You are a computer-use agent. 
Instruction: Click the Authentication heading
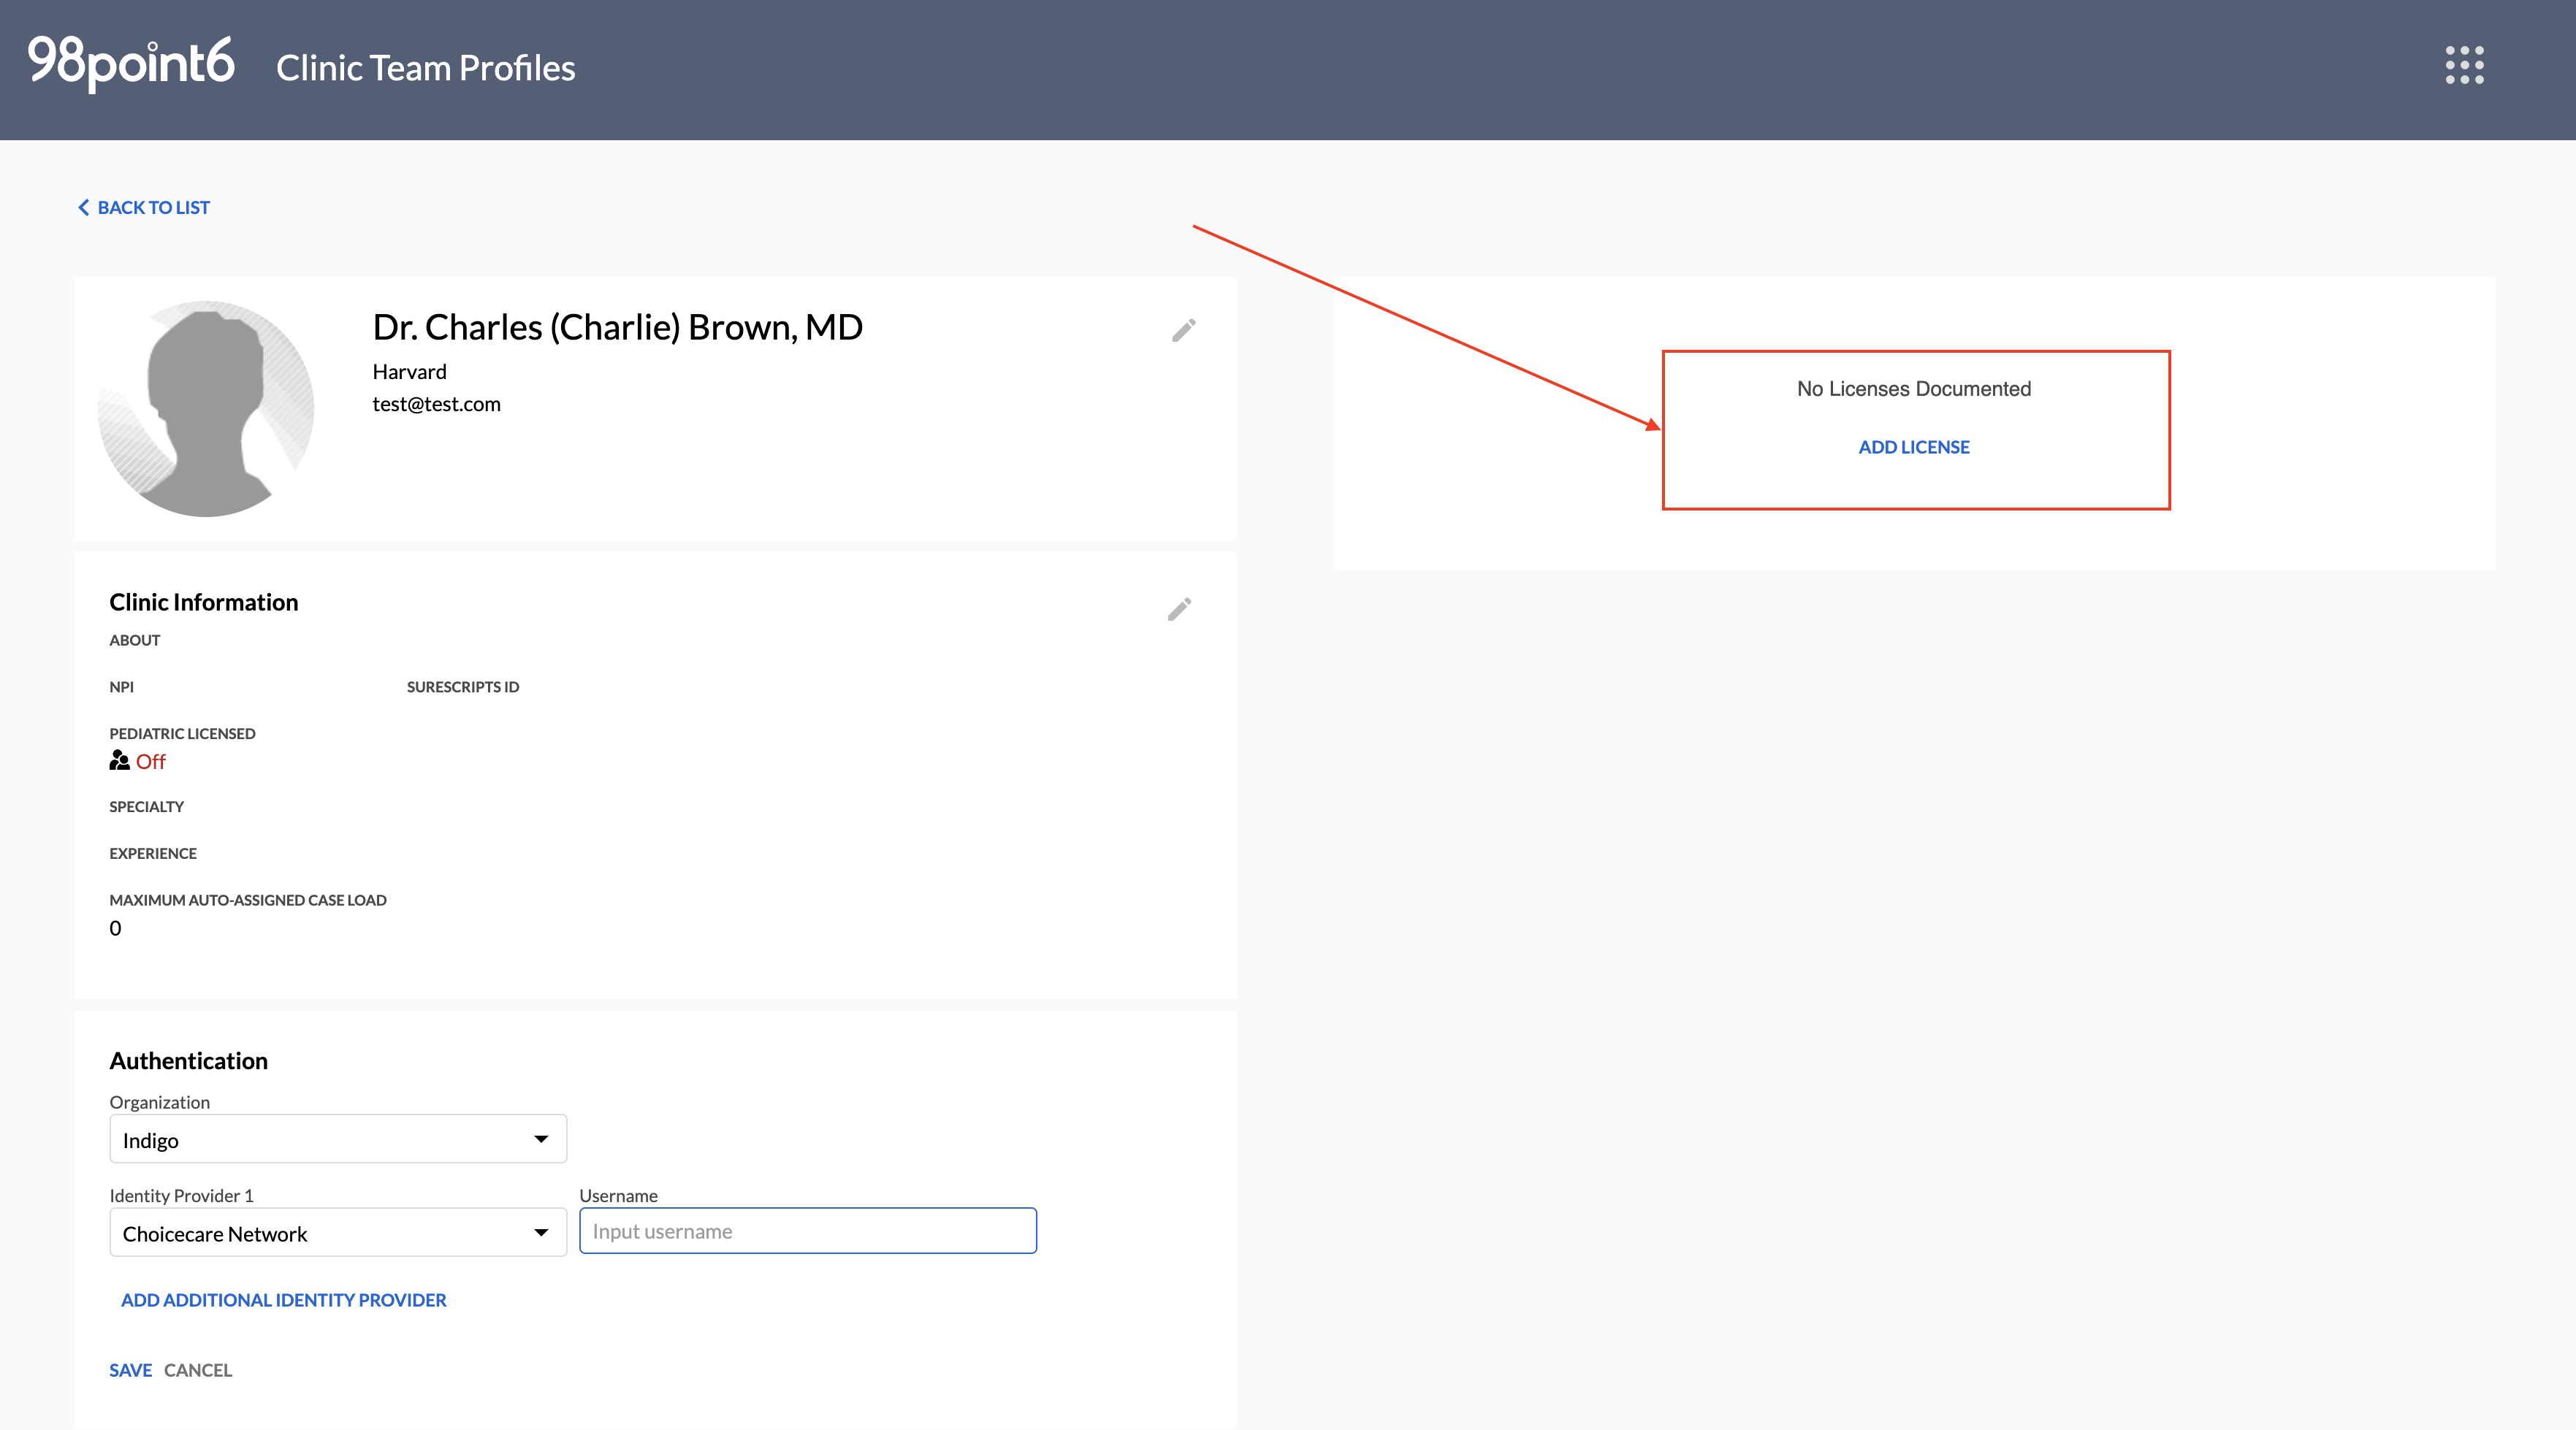[189, 1061]
